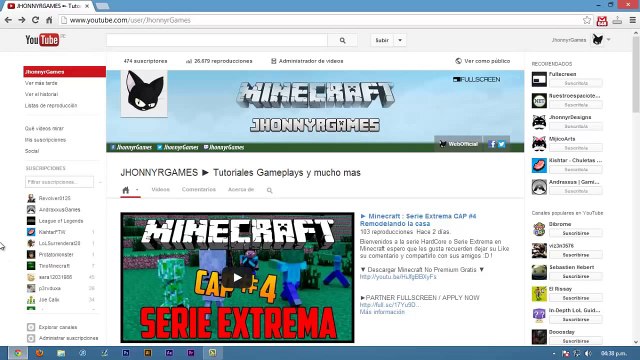Bookmark page with star icon
This screenshot has height=360, width=640.
(587, 20)
